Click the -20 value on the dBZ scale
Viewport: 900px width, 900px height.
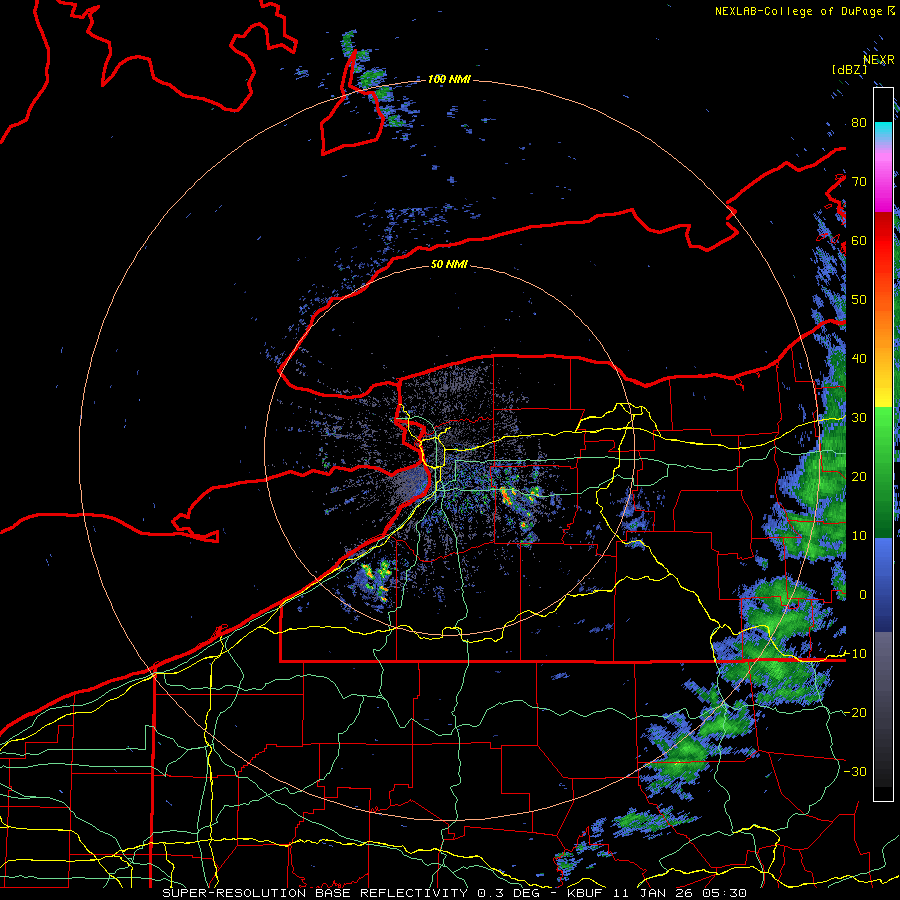pyautogui.click(x=855, y=712)
